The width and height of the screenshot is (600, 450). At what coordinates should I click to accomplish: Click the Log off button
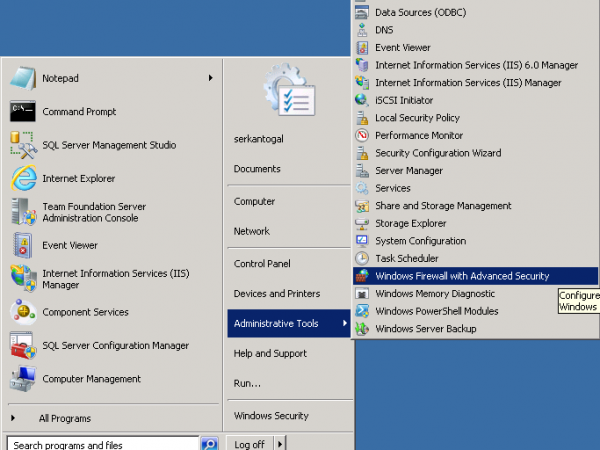click(x=249, y=444)
